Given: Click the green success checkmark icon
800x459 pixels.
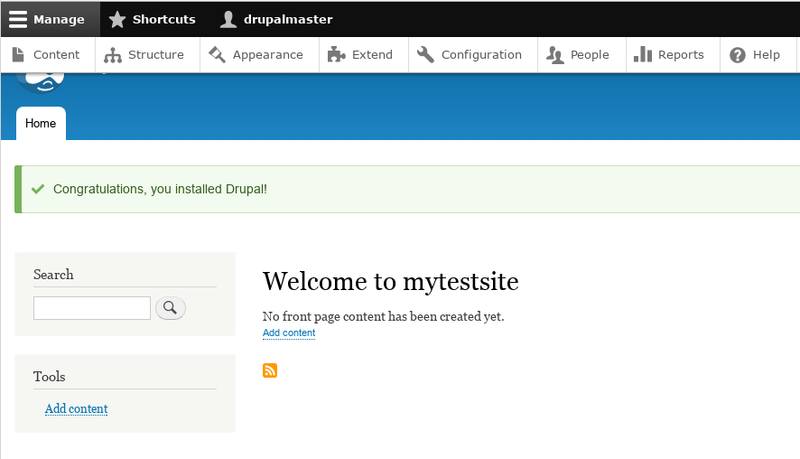Looking at the screenshot, I should pyautogui.click(x=38, y=189).
